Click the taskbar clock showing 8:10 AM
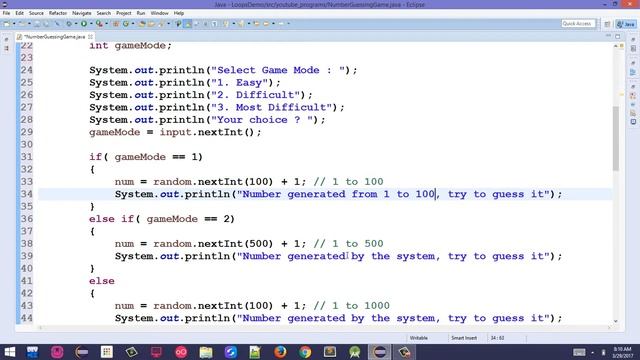Image resolution: width=640 pixels, height=360 pixels. coord(622,352)
